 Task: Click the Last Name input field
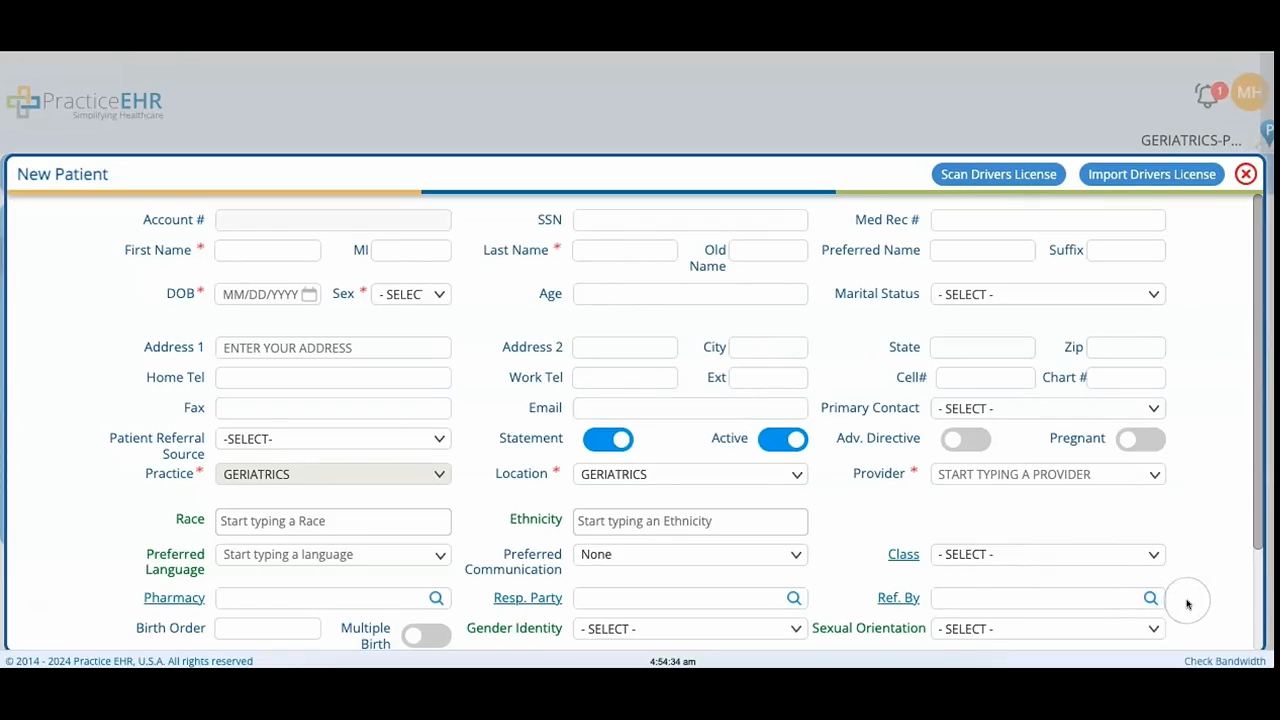click(x=625, y=250)
